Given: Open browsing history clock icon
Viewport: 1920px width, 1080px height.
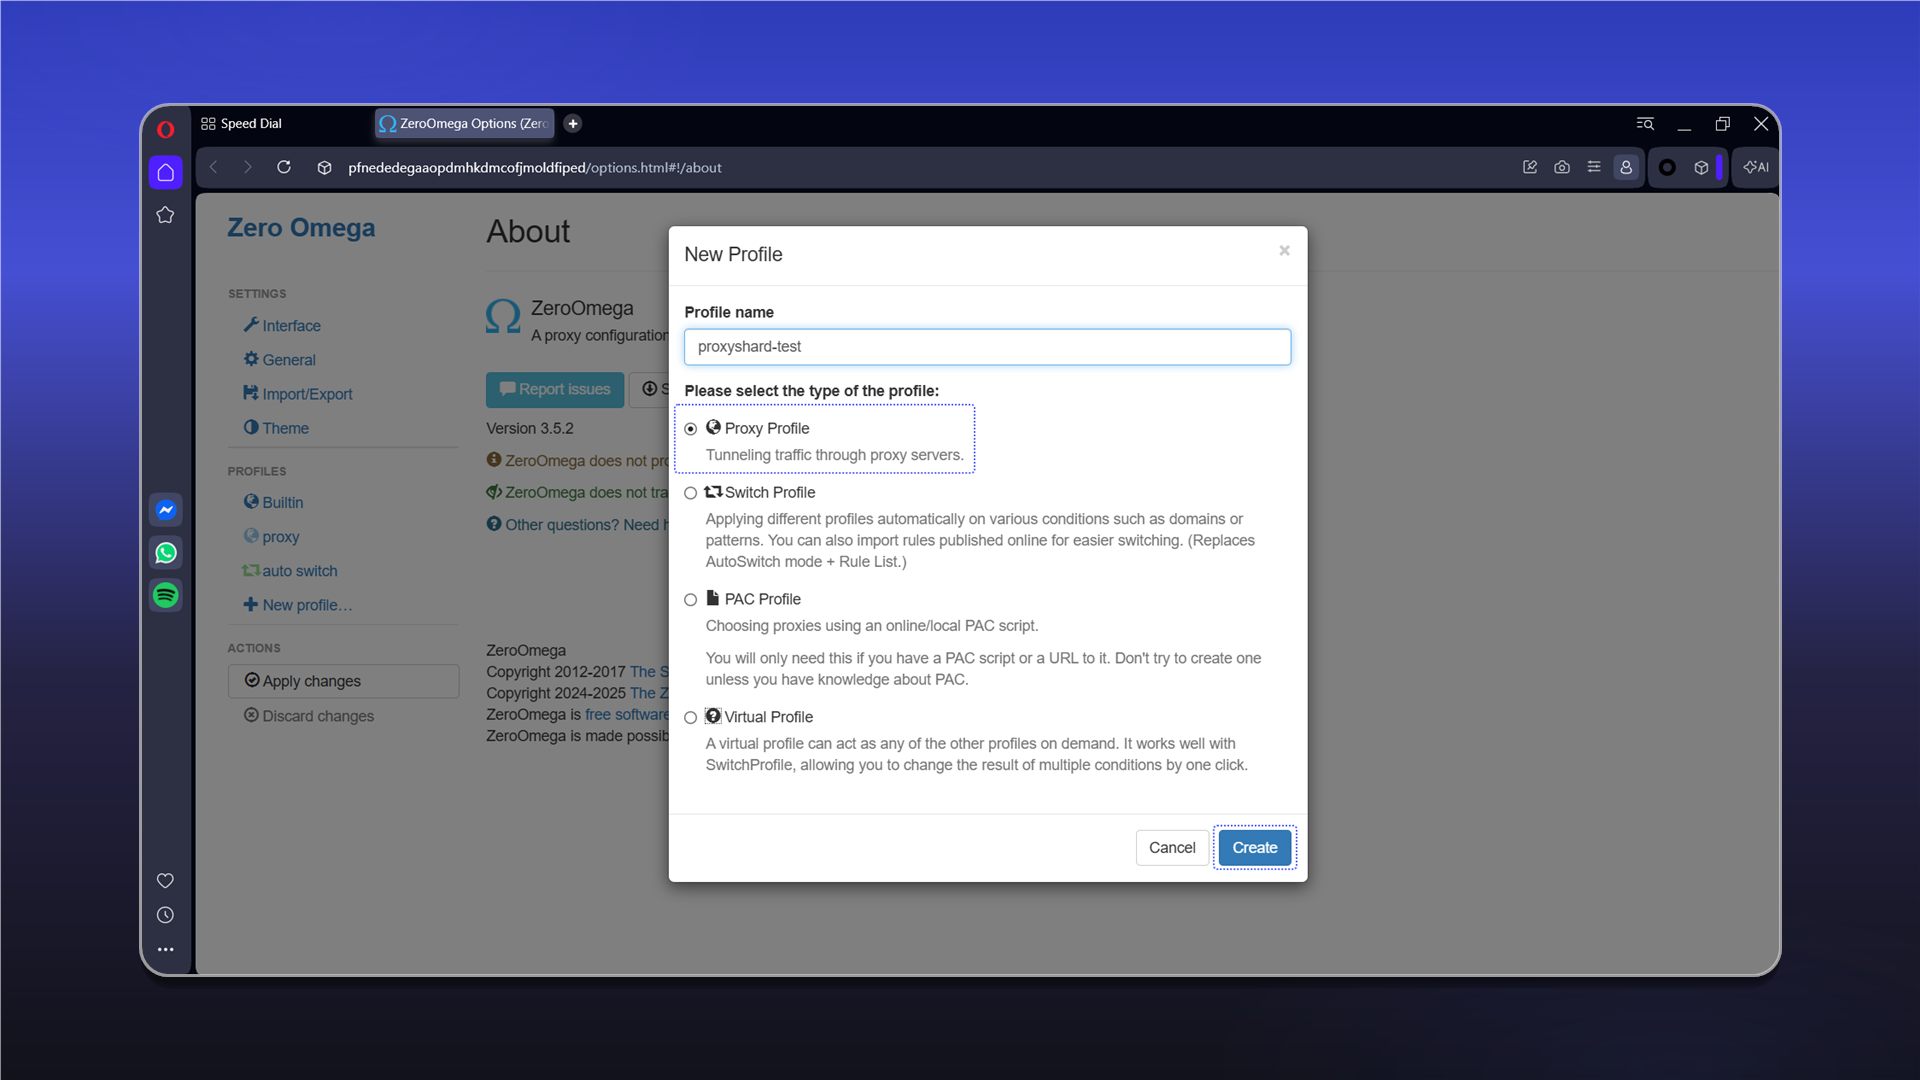Looking at the screenshot, I should pos(166,915).
